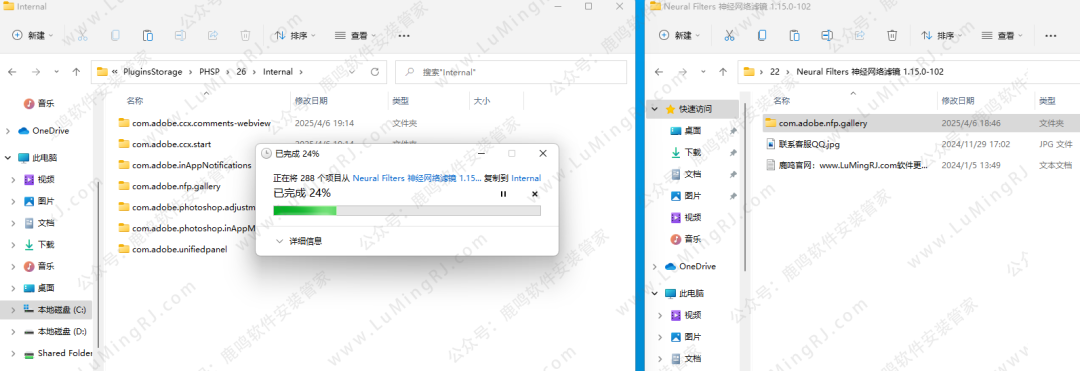Select com.adobe.ccx.start folder
Viewport: 1080px width, 371px height.
click(x=165, y=144)
